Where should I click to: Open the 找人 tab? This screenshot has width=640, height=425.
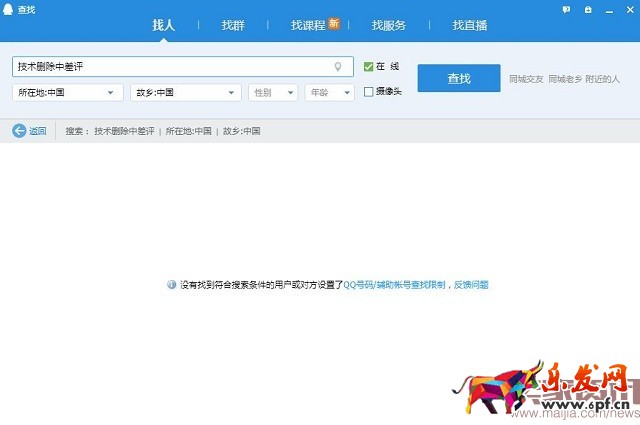coord(163,25)
